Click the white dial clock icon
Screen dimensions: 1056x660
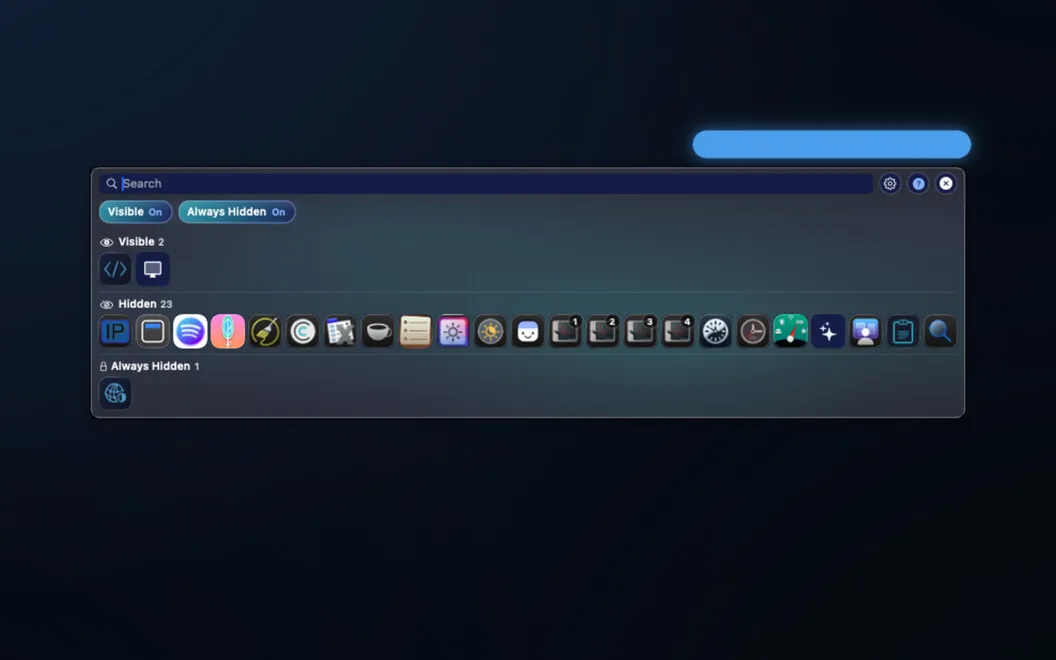(715, 331)
